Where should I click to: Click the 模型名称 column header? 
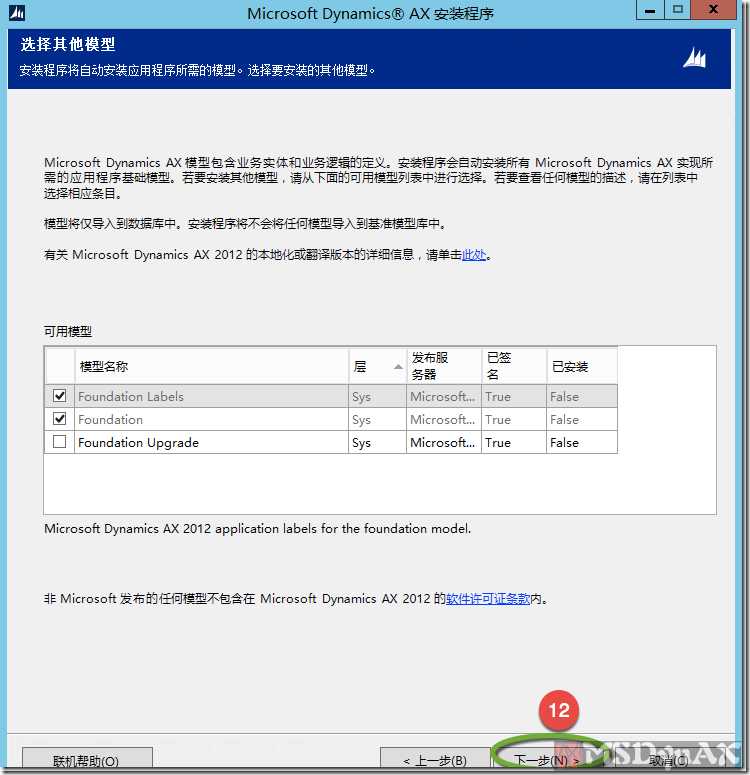(212, 366)
